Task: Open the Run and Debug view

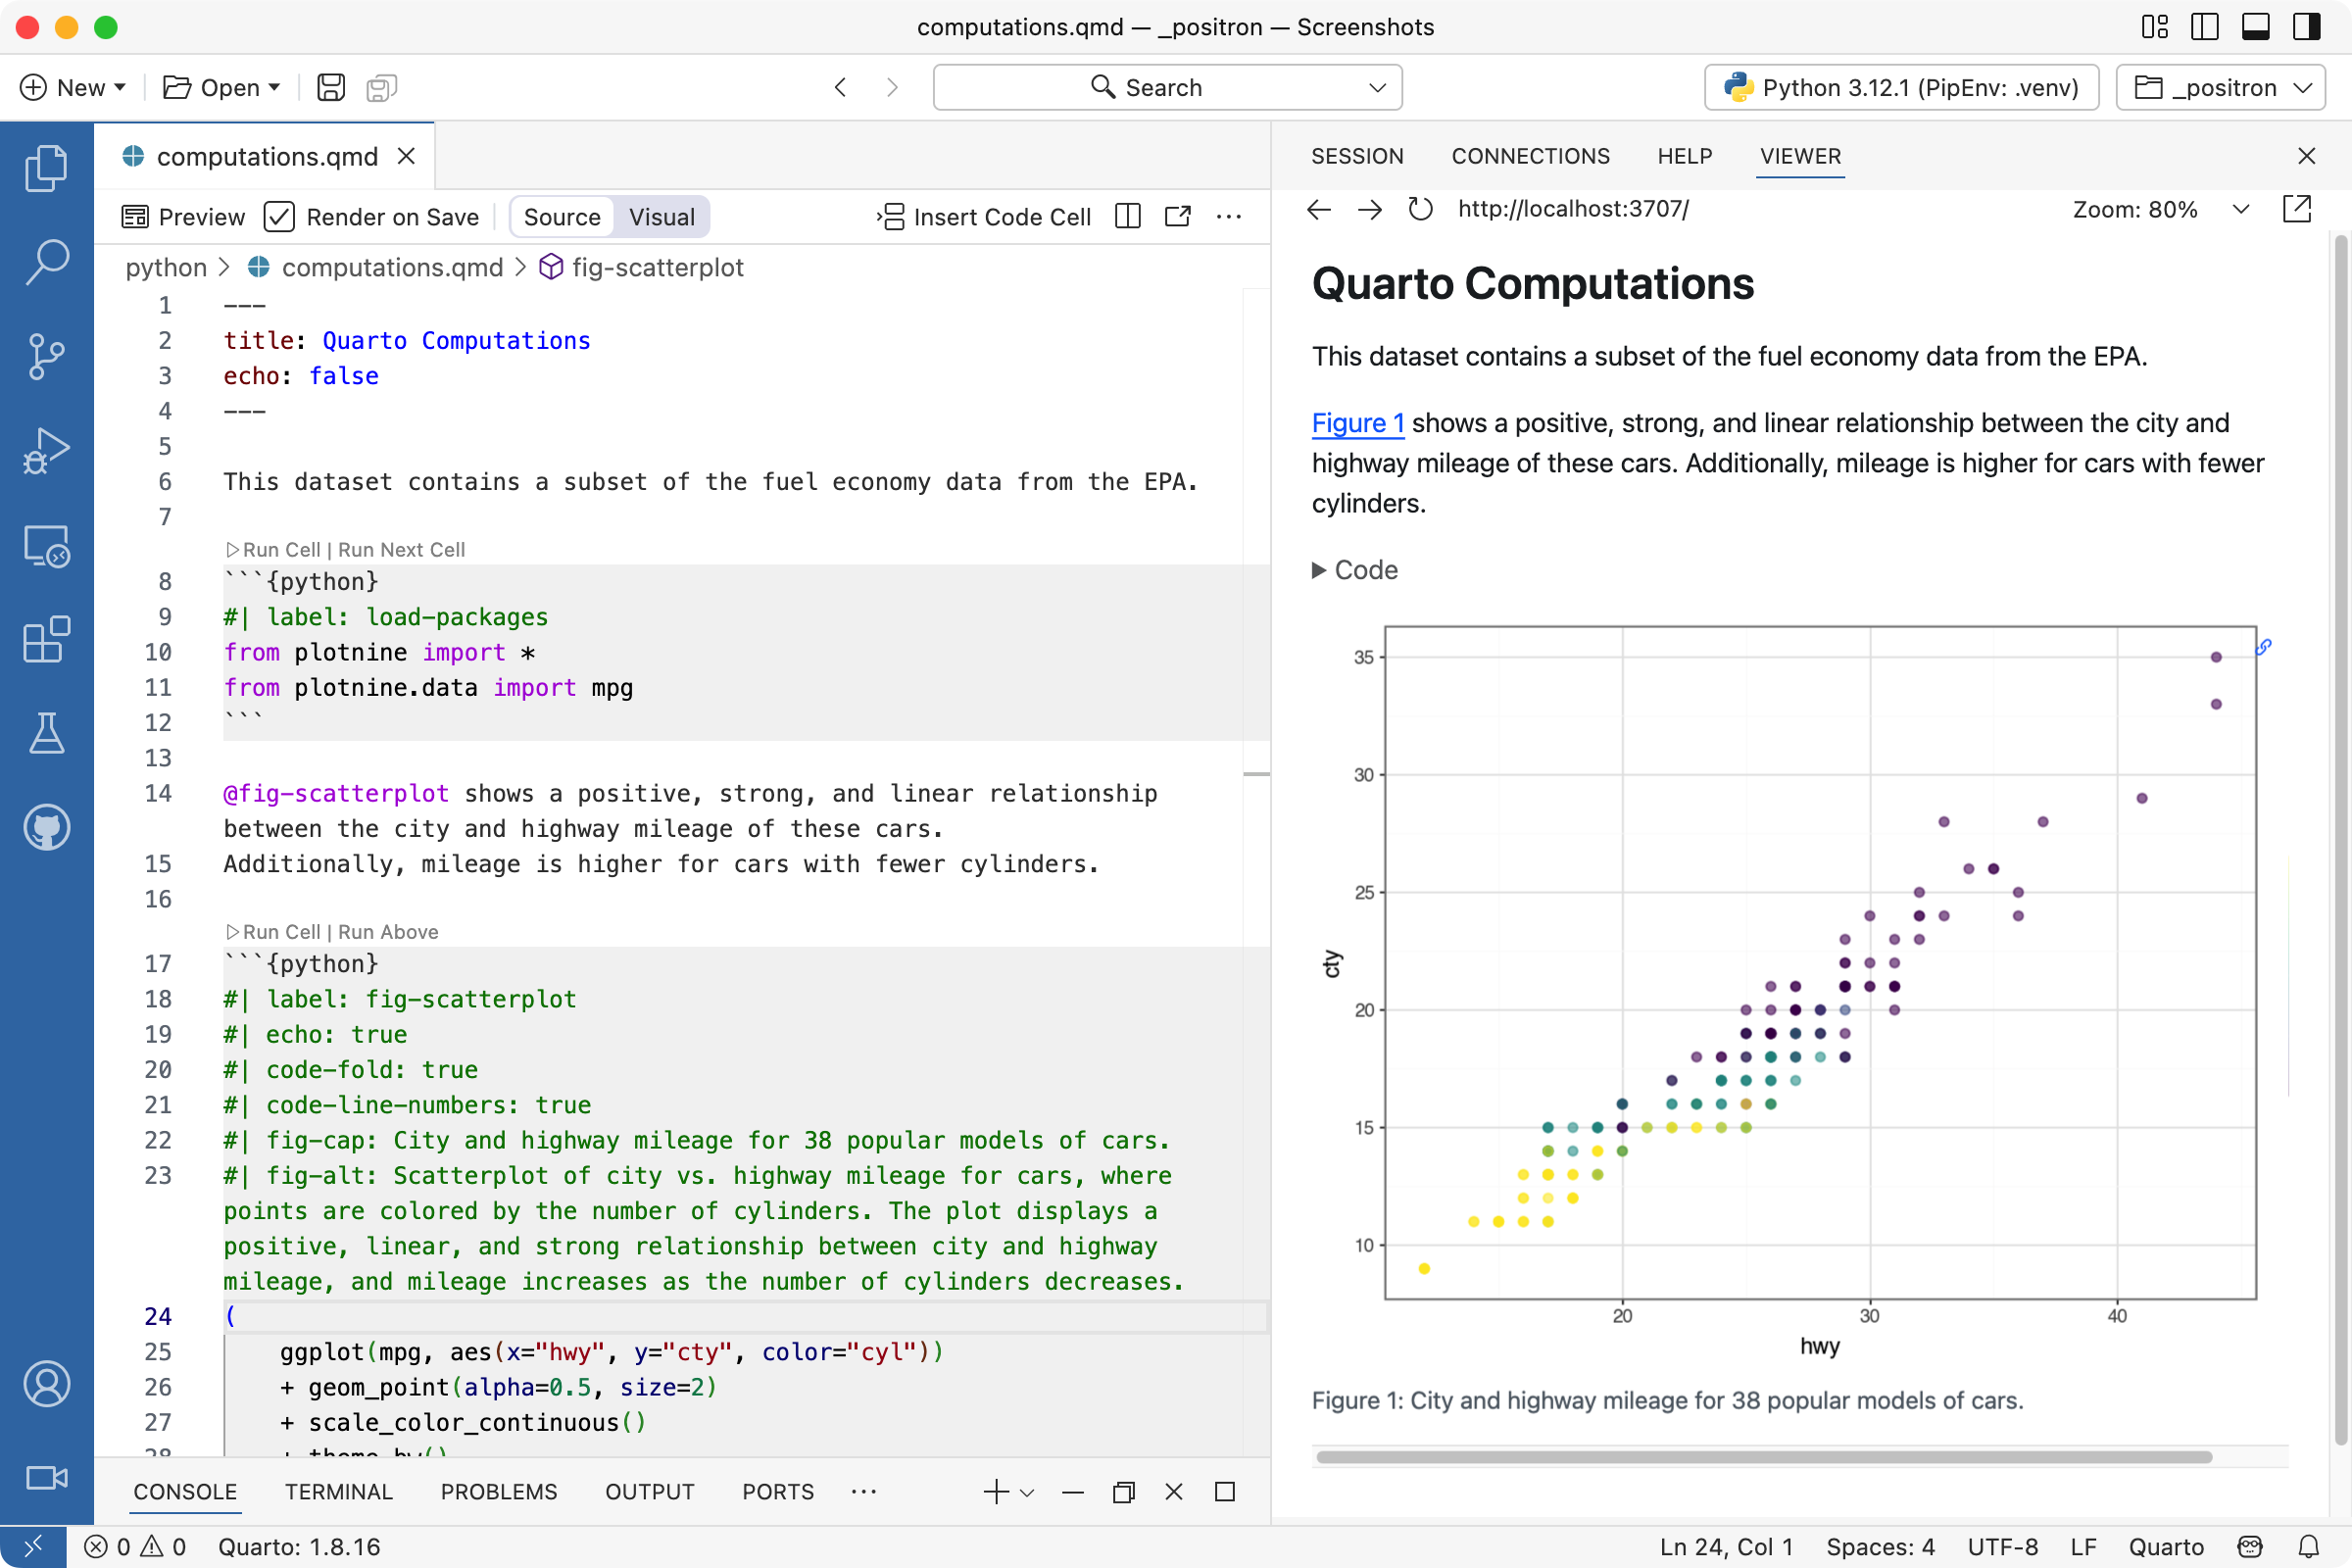Action: click(x=46, y=450)
